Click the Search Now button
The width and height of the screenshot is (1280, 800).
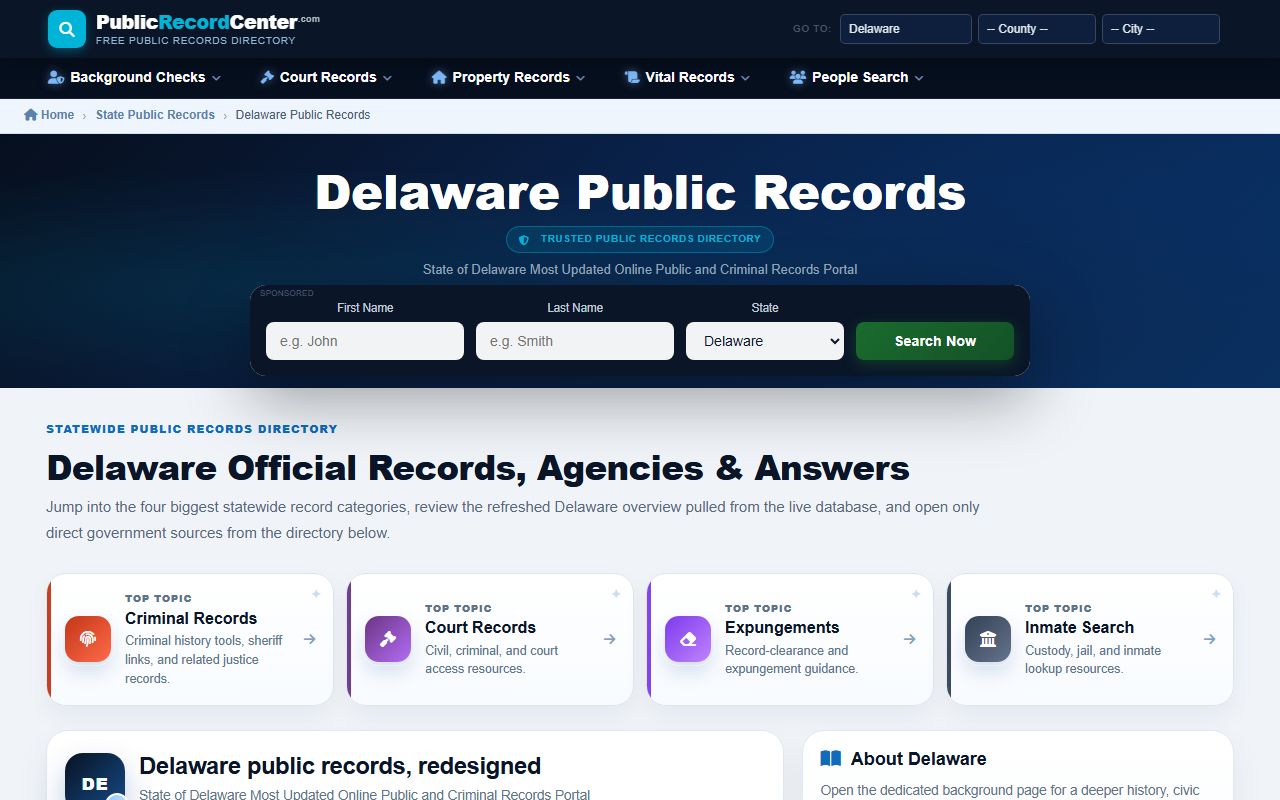tap(935, 341)
